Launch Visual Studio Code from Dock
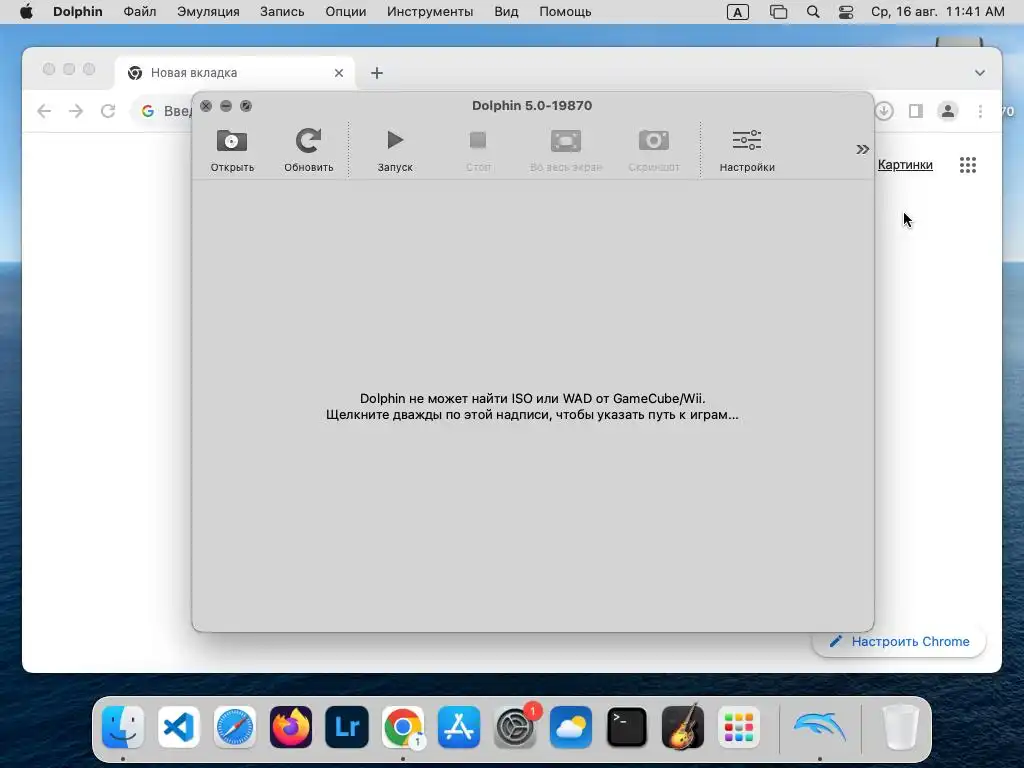The width and height of the screenshot is (1024, 768). [179, 727]
